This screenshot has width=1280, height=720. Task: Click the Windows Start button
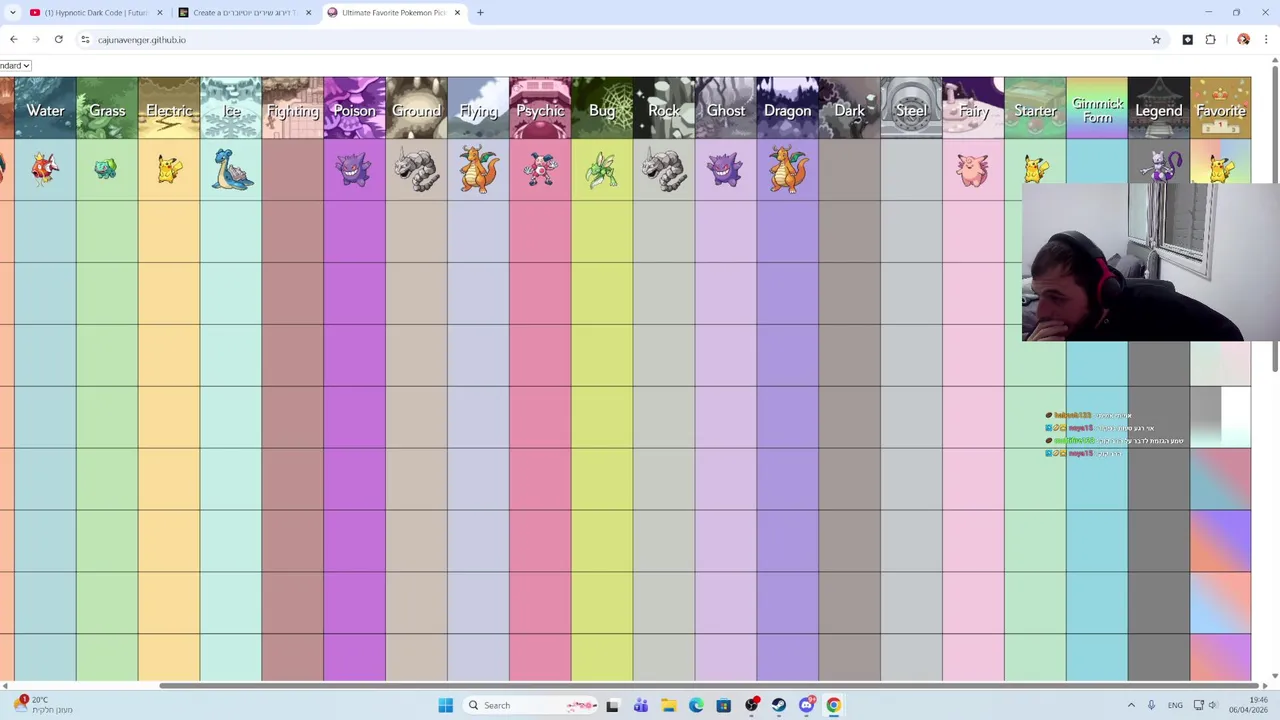[445, 705]
